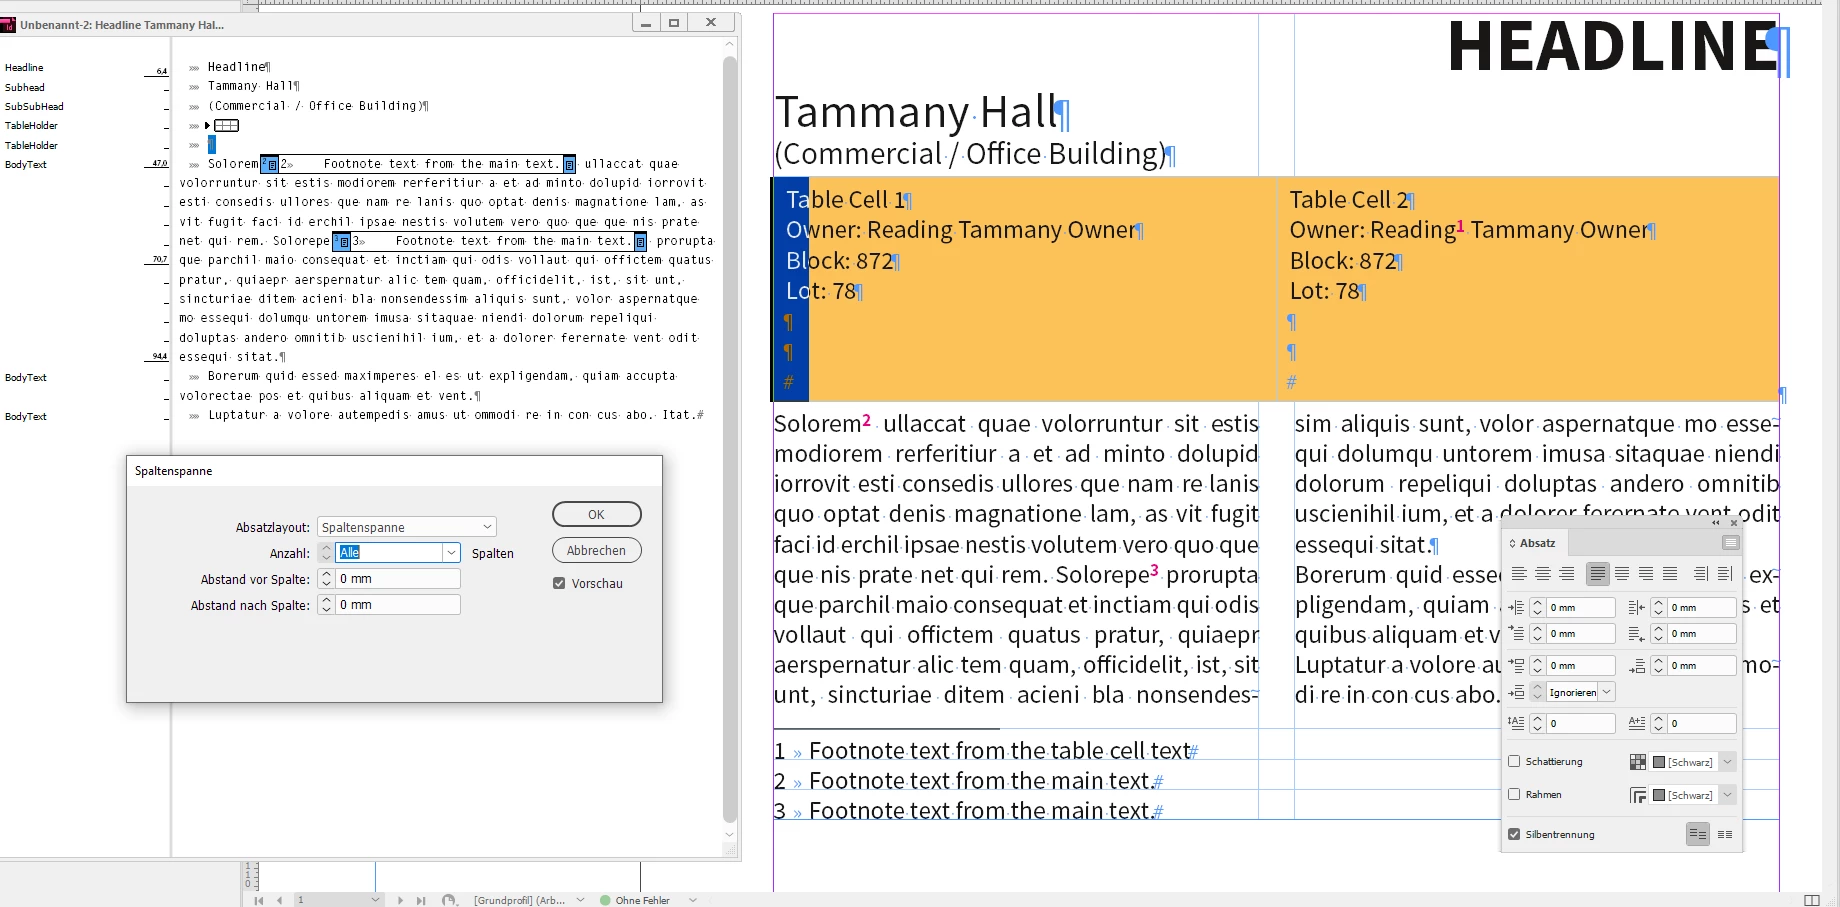Click the Absatz panel tab
This screenshot has width=1840, height=907.
coord(1537,543)
